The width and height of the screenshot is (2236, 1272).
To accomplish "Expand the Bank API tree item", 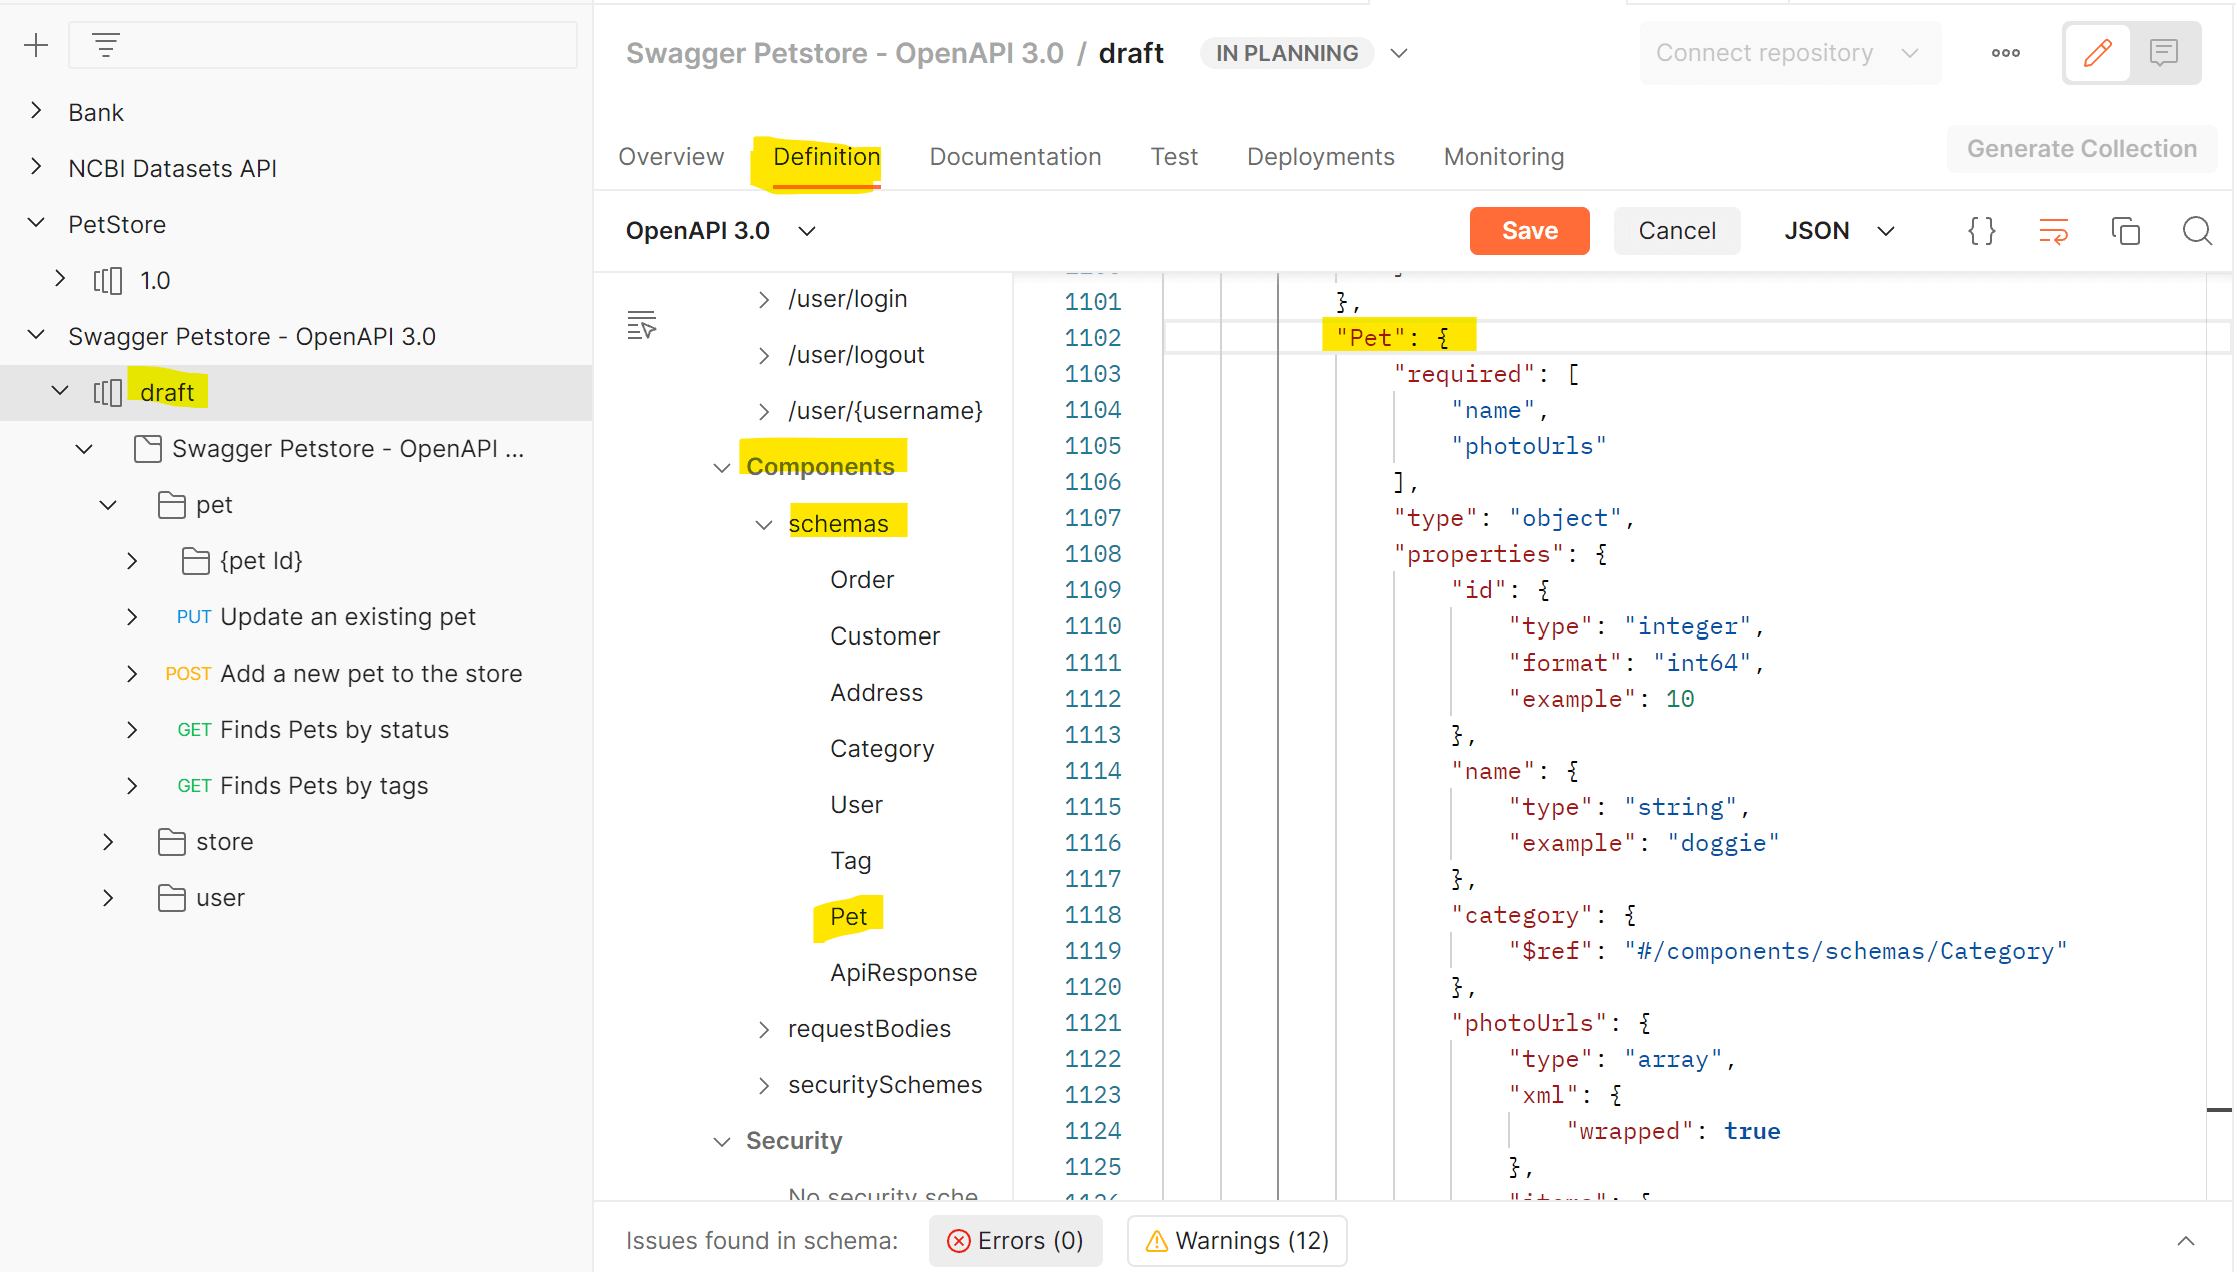I will [x=37, y=112].
